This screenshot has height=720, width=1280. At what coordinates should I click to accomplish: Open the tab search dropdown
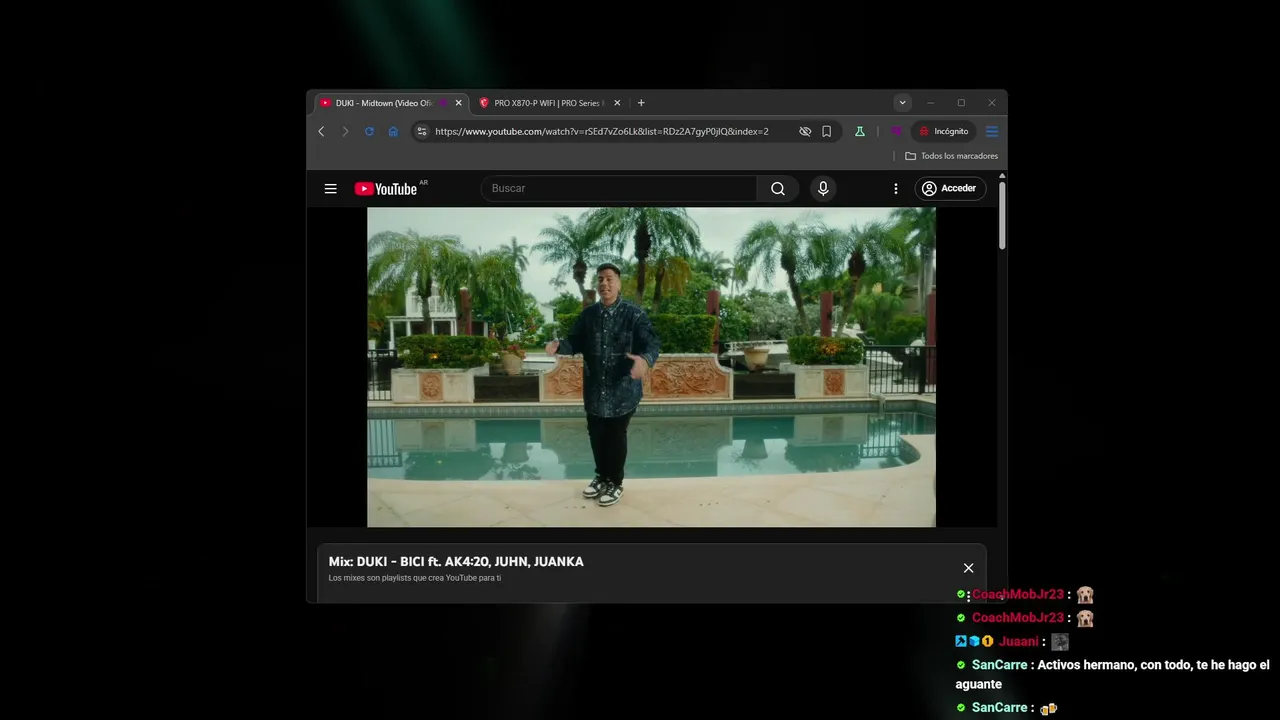point(902,103)
